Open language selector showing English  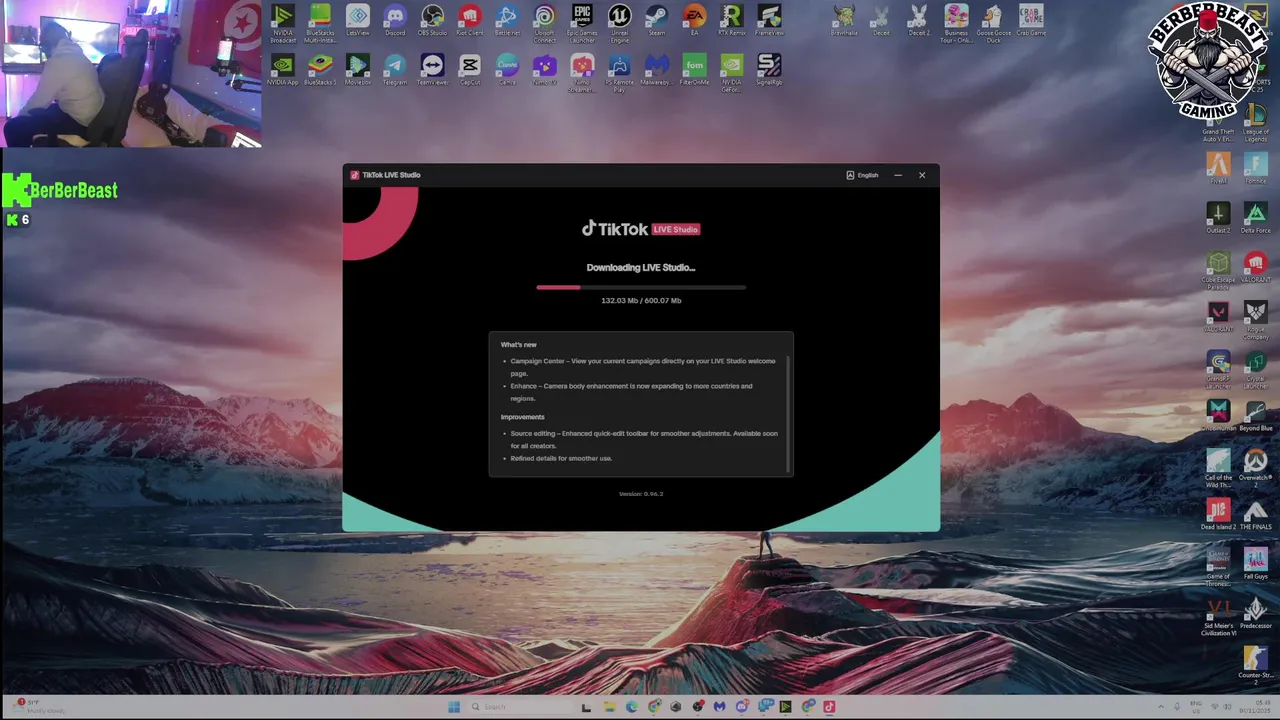point(862,175)
